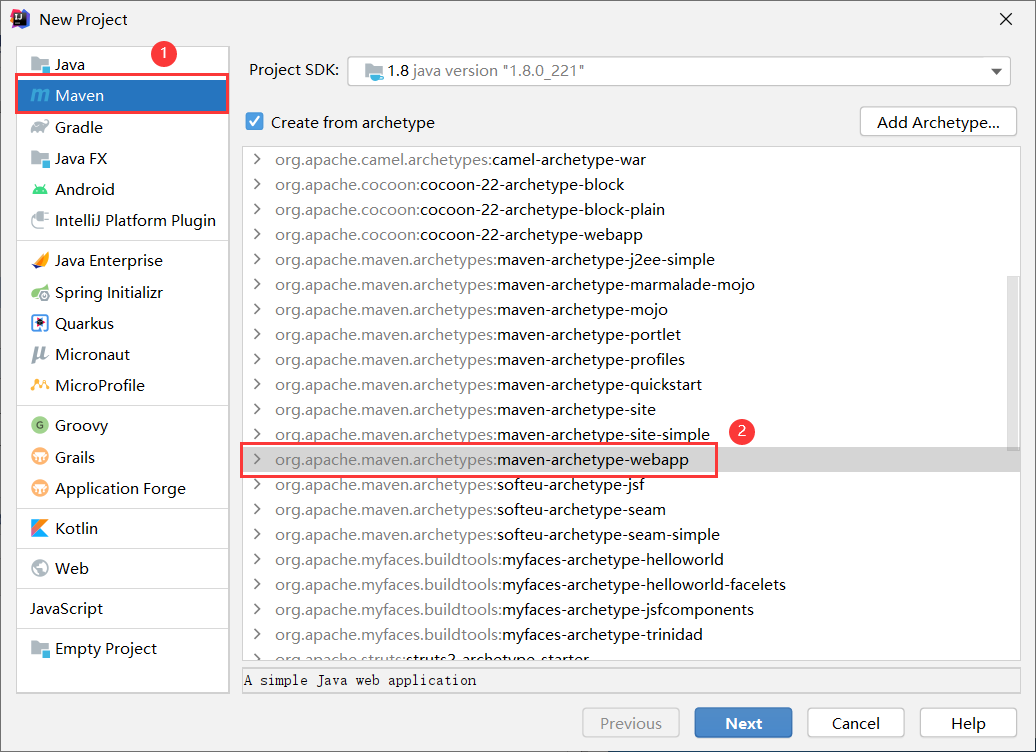Click the Grails icon
1036x752 pixels.
[x=40, y=457]
